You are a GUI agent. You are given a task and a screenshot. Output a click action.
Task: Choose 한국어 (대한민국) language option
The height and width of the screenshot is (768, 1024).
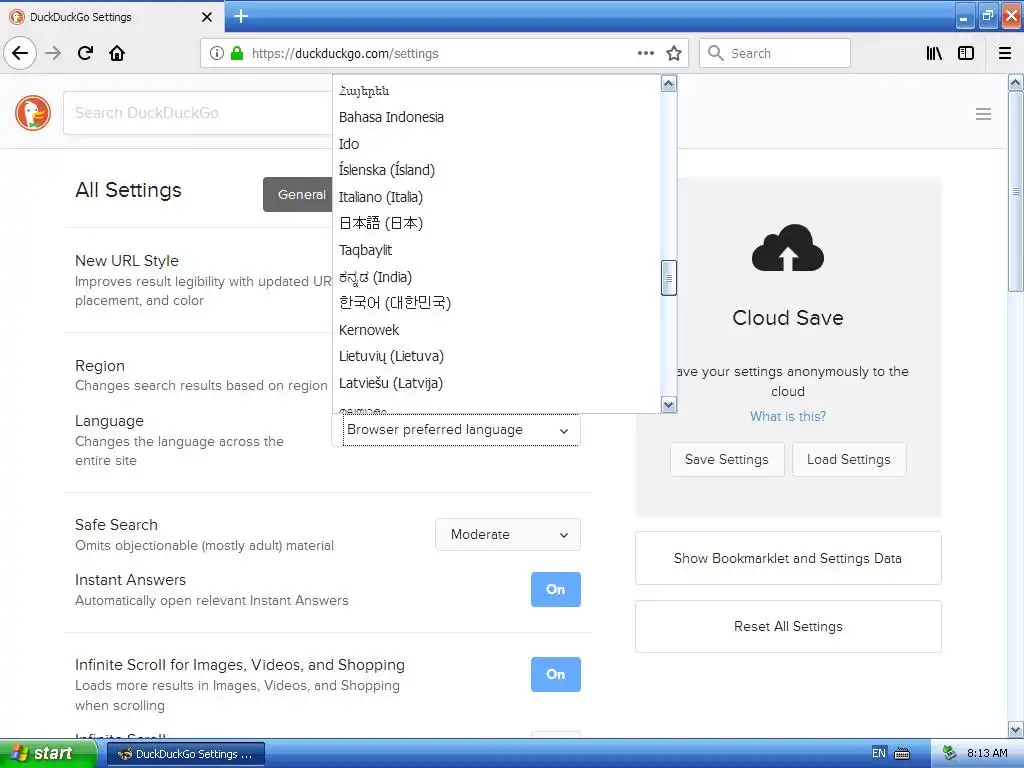[x=496, y=303]
